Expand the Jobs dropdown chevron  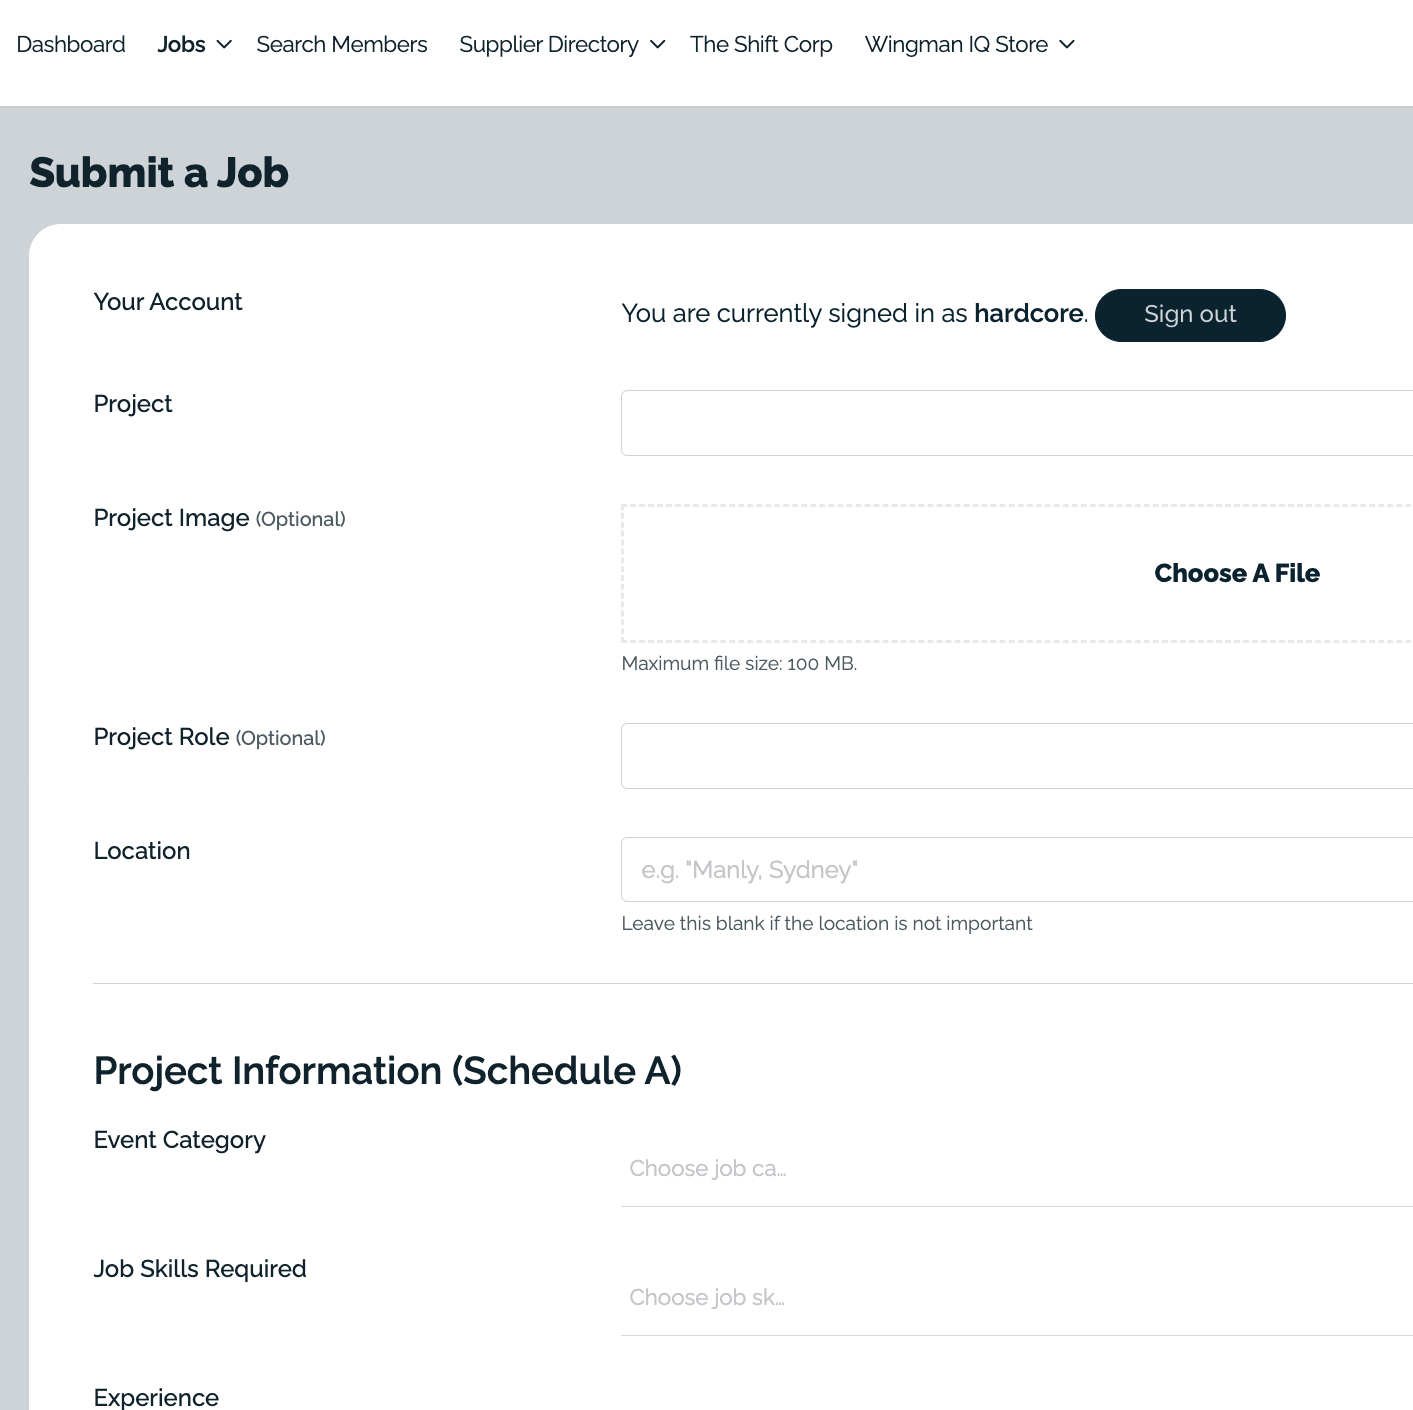(225, 45)
